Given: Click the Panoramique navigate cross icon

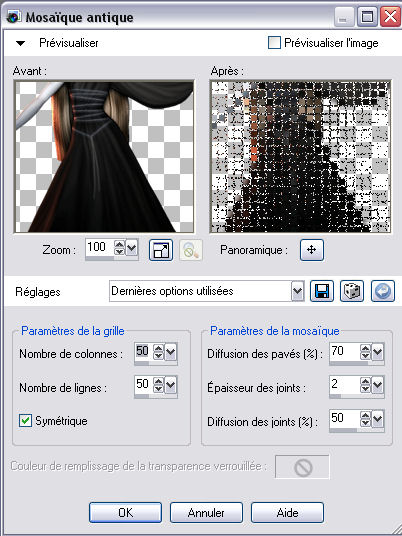Looking at the screenshot, I should [x=312, y=250].
